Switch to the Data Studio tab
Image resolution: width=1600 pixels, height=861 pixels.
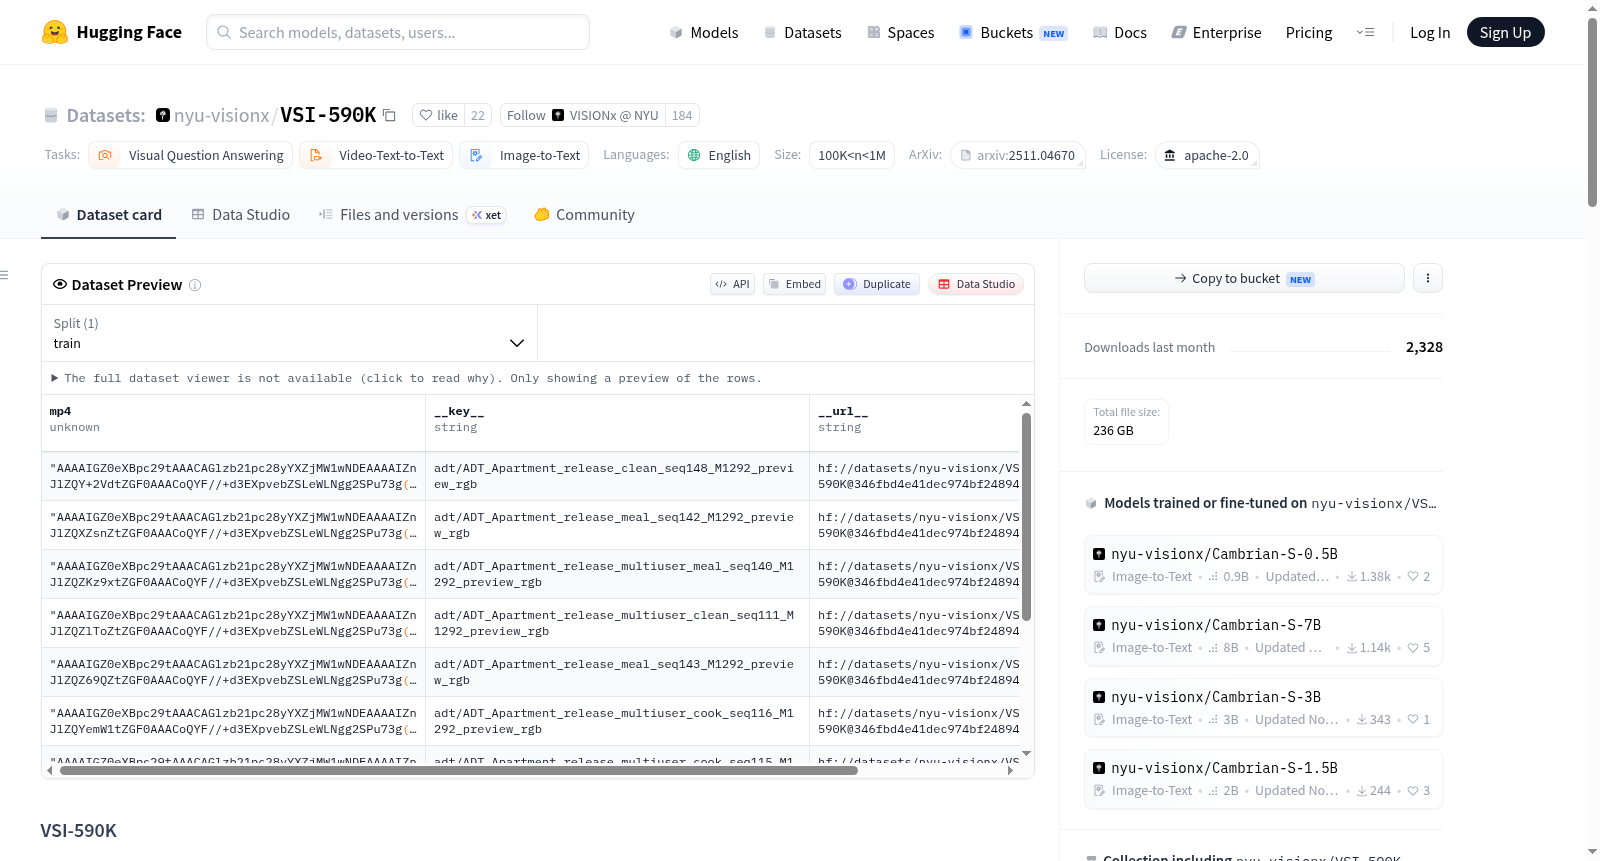pos(241,215)
